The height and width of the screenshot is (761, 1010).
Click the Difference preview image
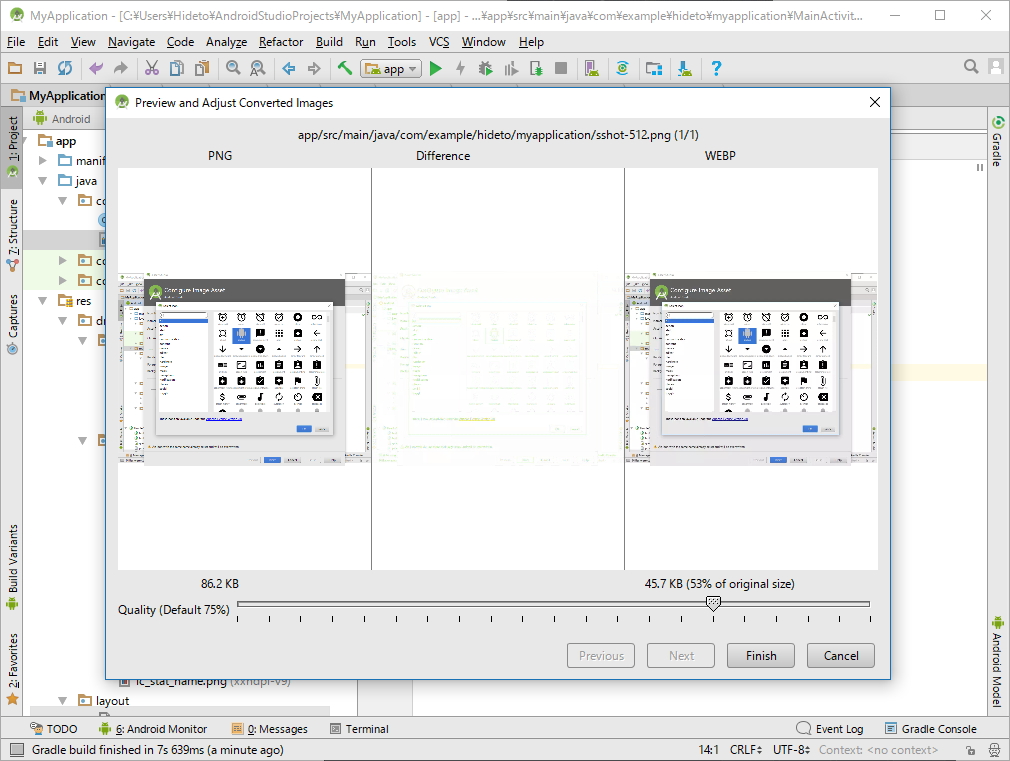(498, 368)
